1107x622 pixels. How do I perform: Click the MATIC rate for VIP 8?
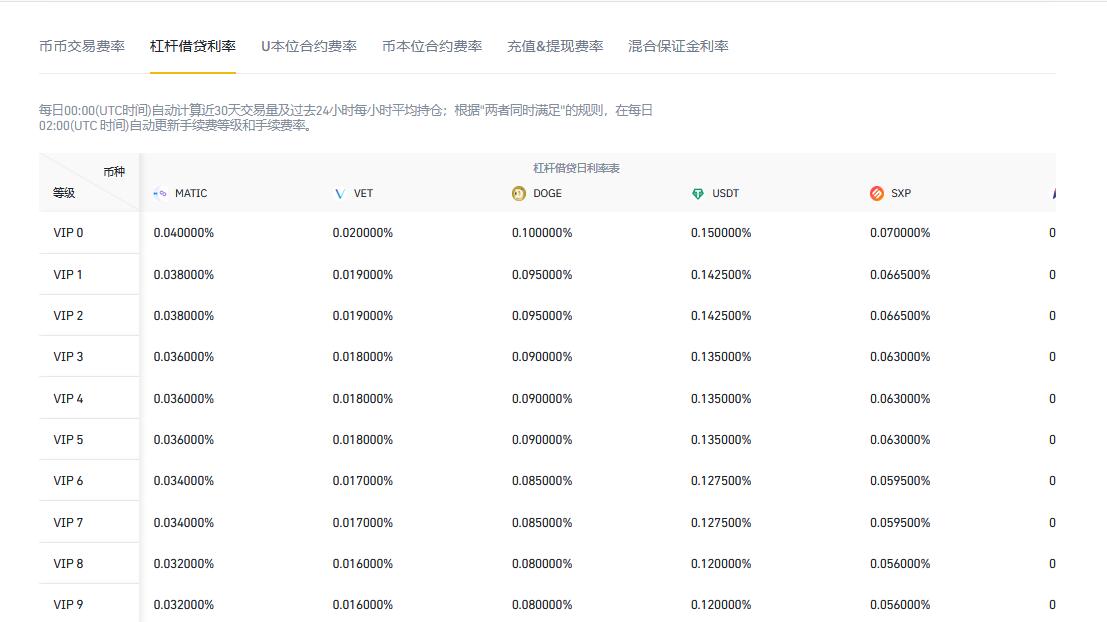(x=183, y=564)
